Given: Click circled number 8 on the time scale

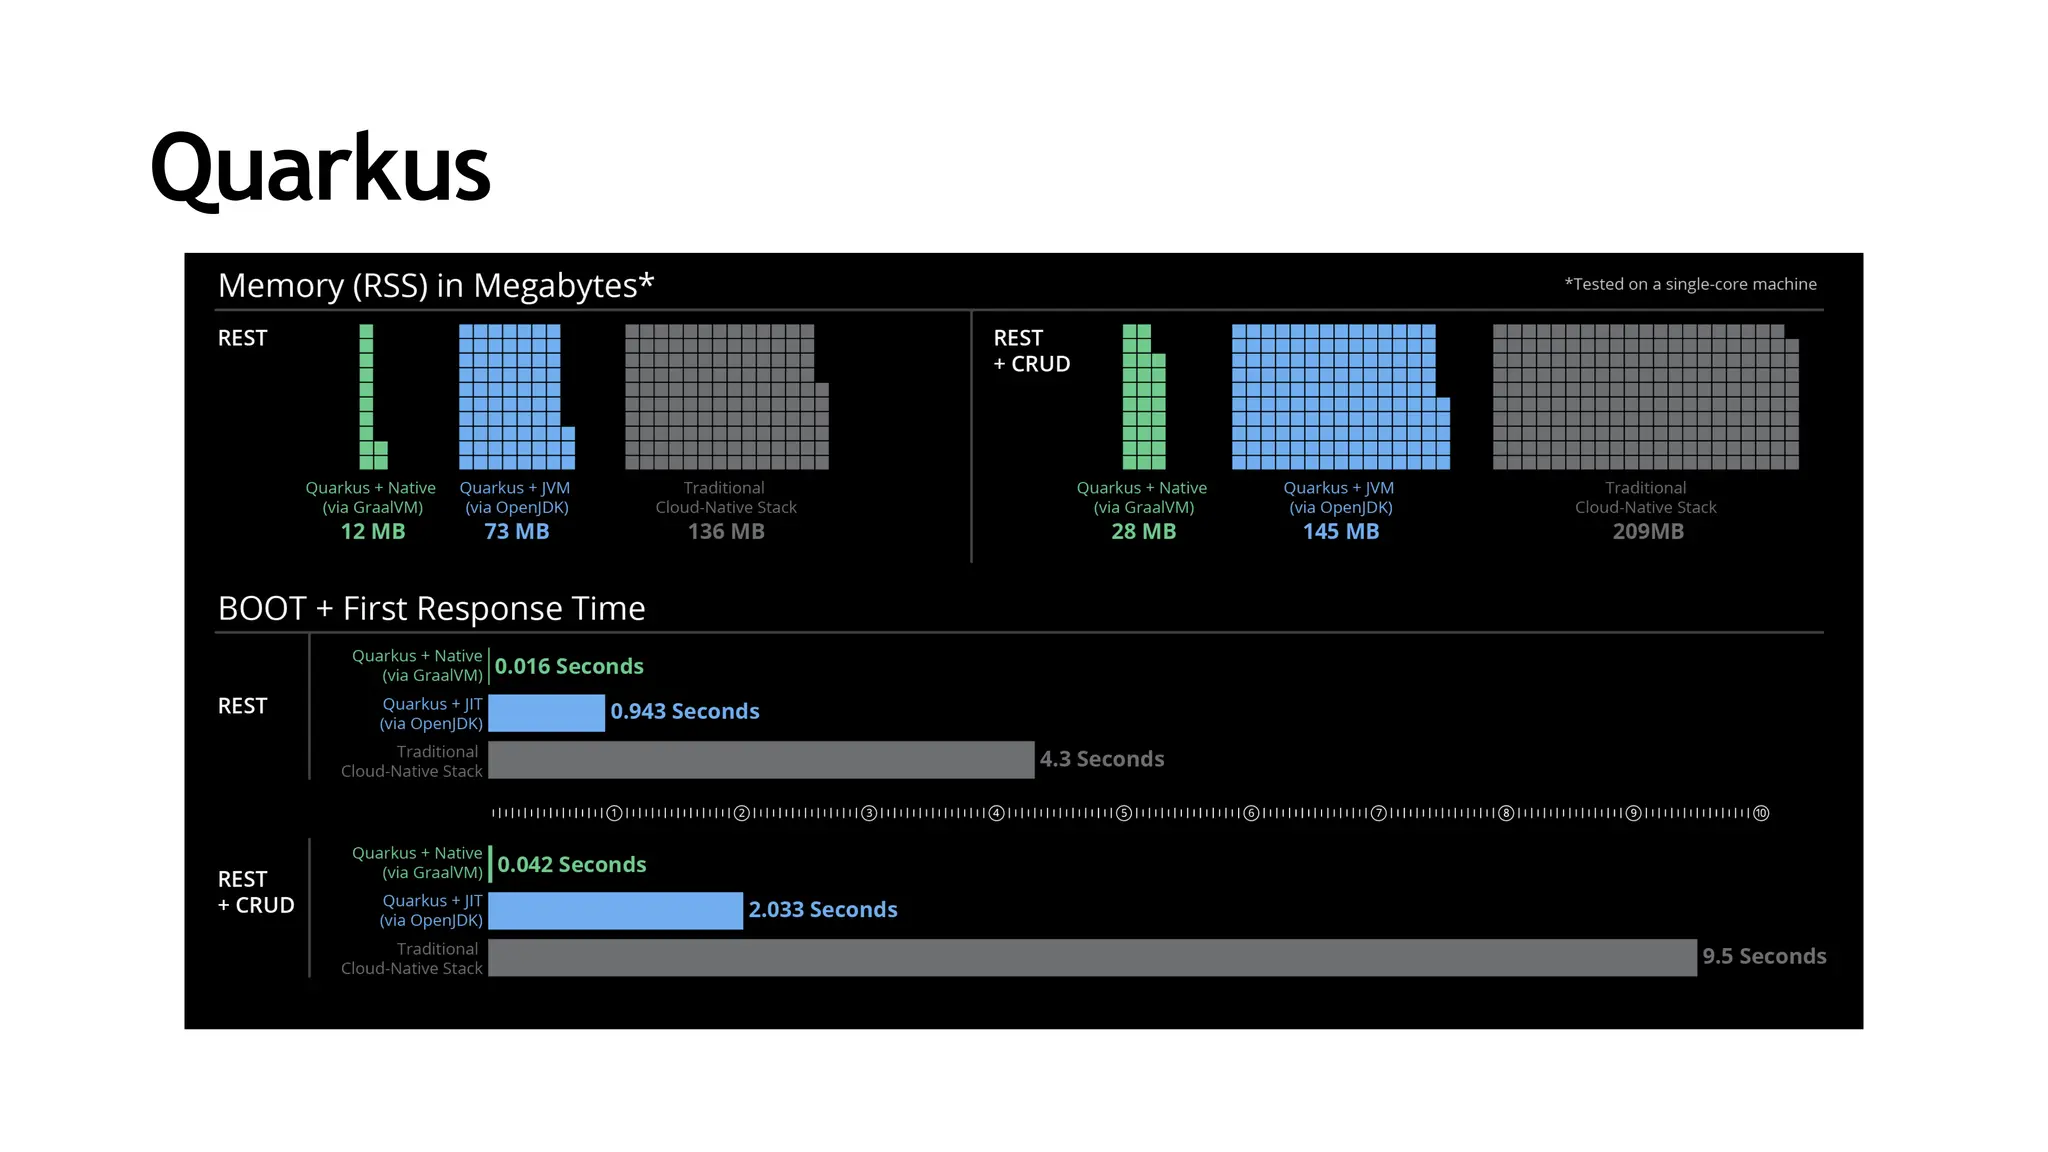Looking at the screenshot, I should [x=1506, y=813].
